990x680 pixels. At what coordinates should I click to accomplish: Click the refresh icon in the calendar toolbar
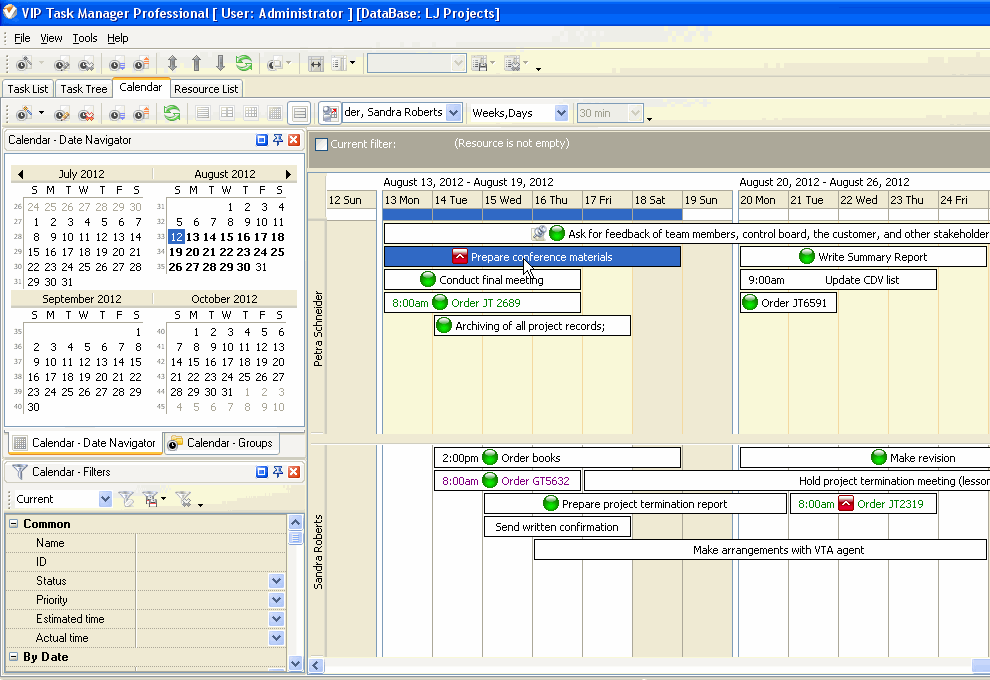point(172,113)
